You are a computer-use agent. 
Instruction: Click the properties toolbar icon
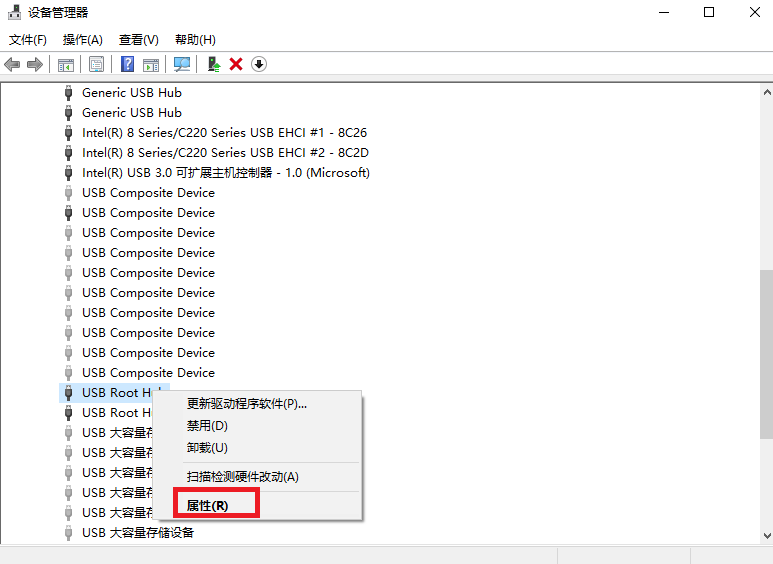[96, 64]
